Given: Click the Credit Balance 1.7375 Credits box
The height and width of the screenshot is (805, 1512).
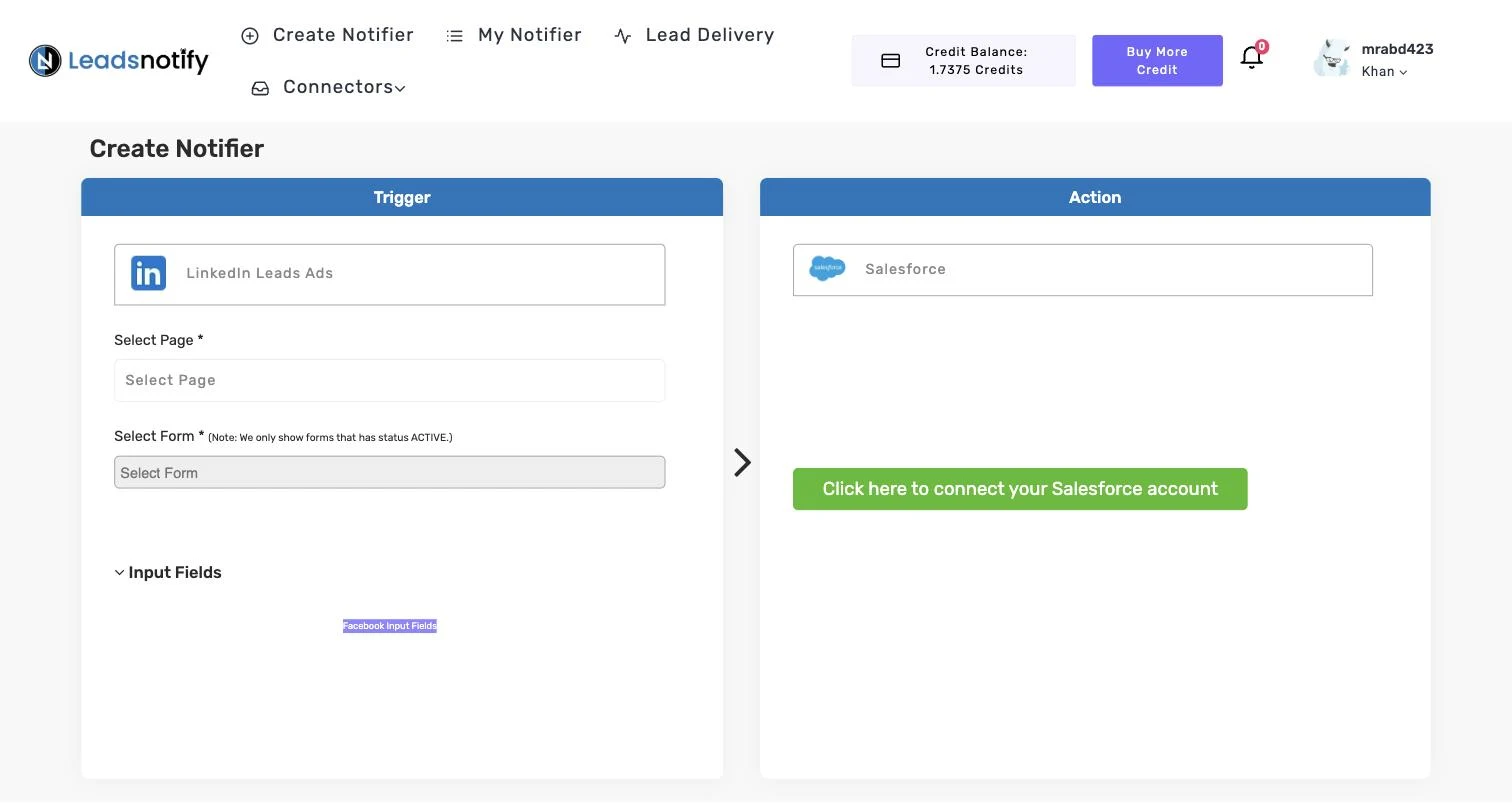Looking at the screenshot, I should (x=963, y=60).
